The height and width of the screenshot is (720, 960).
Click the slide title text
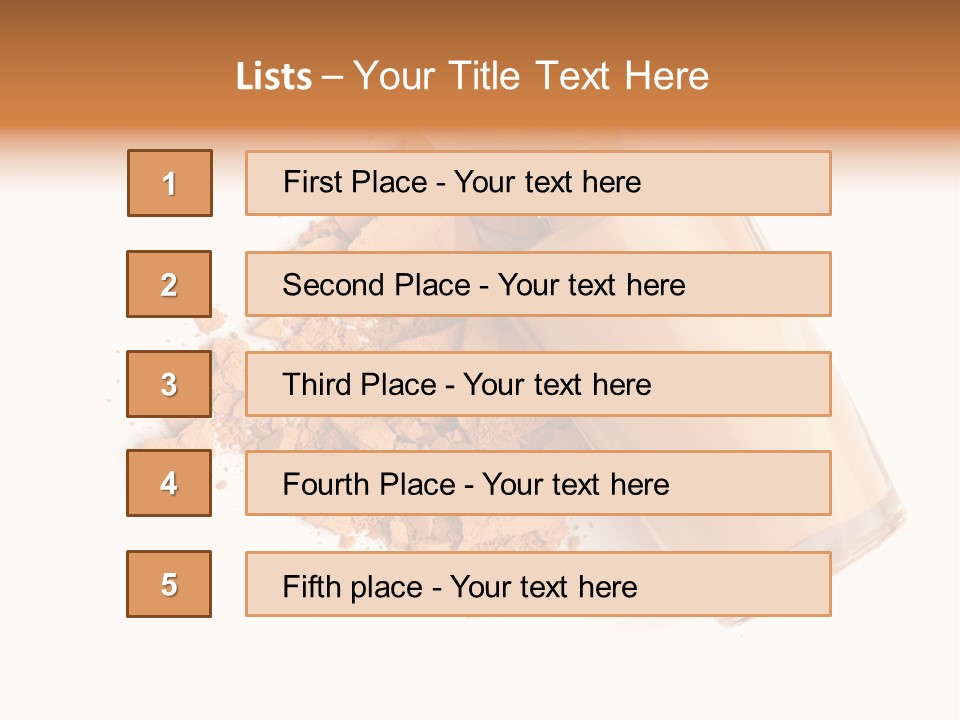pos(472,76)
